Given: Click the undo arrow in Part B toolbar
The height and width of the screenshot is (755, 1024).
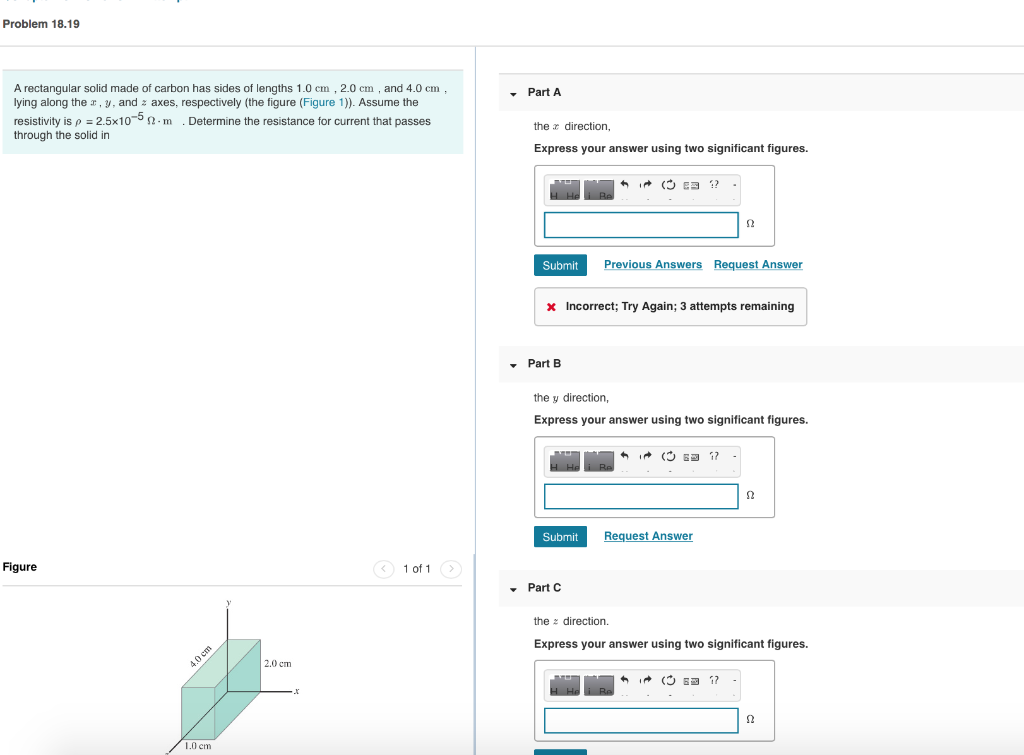Looking at the screenshot, I should tap(624, 456).
